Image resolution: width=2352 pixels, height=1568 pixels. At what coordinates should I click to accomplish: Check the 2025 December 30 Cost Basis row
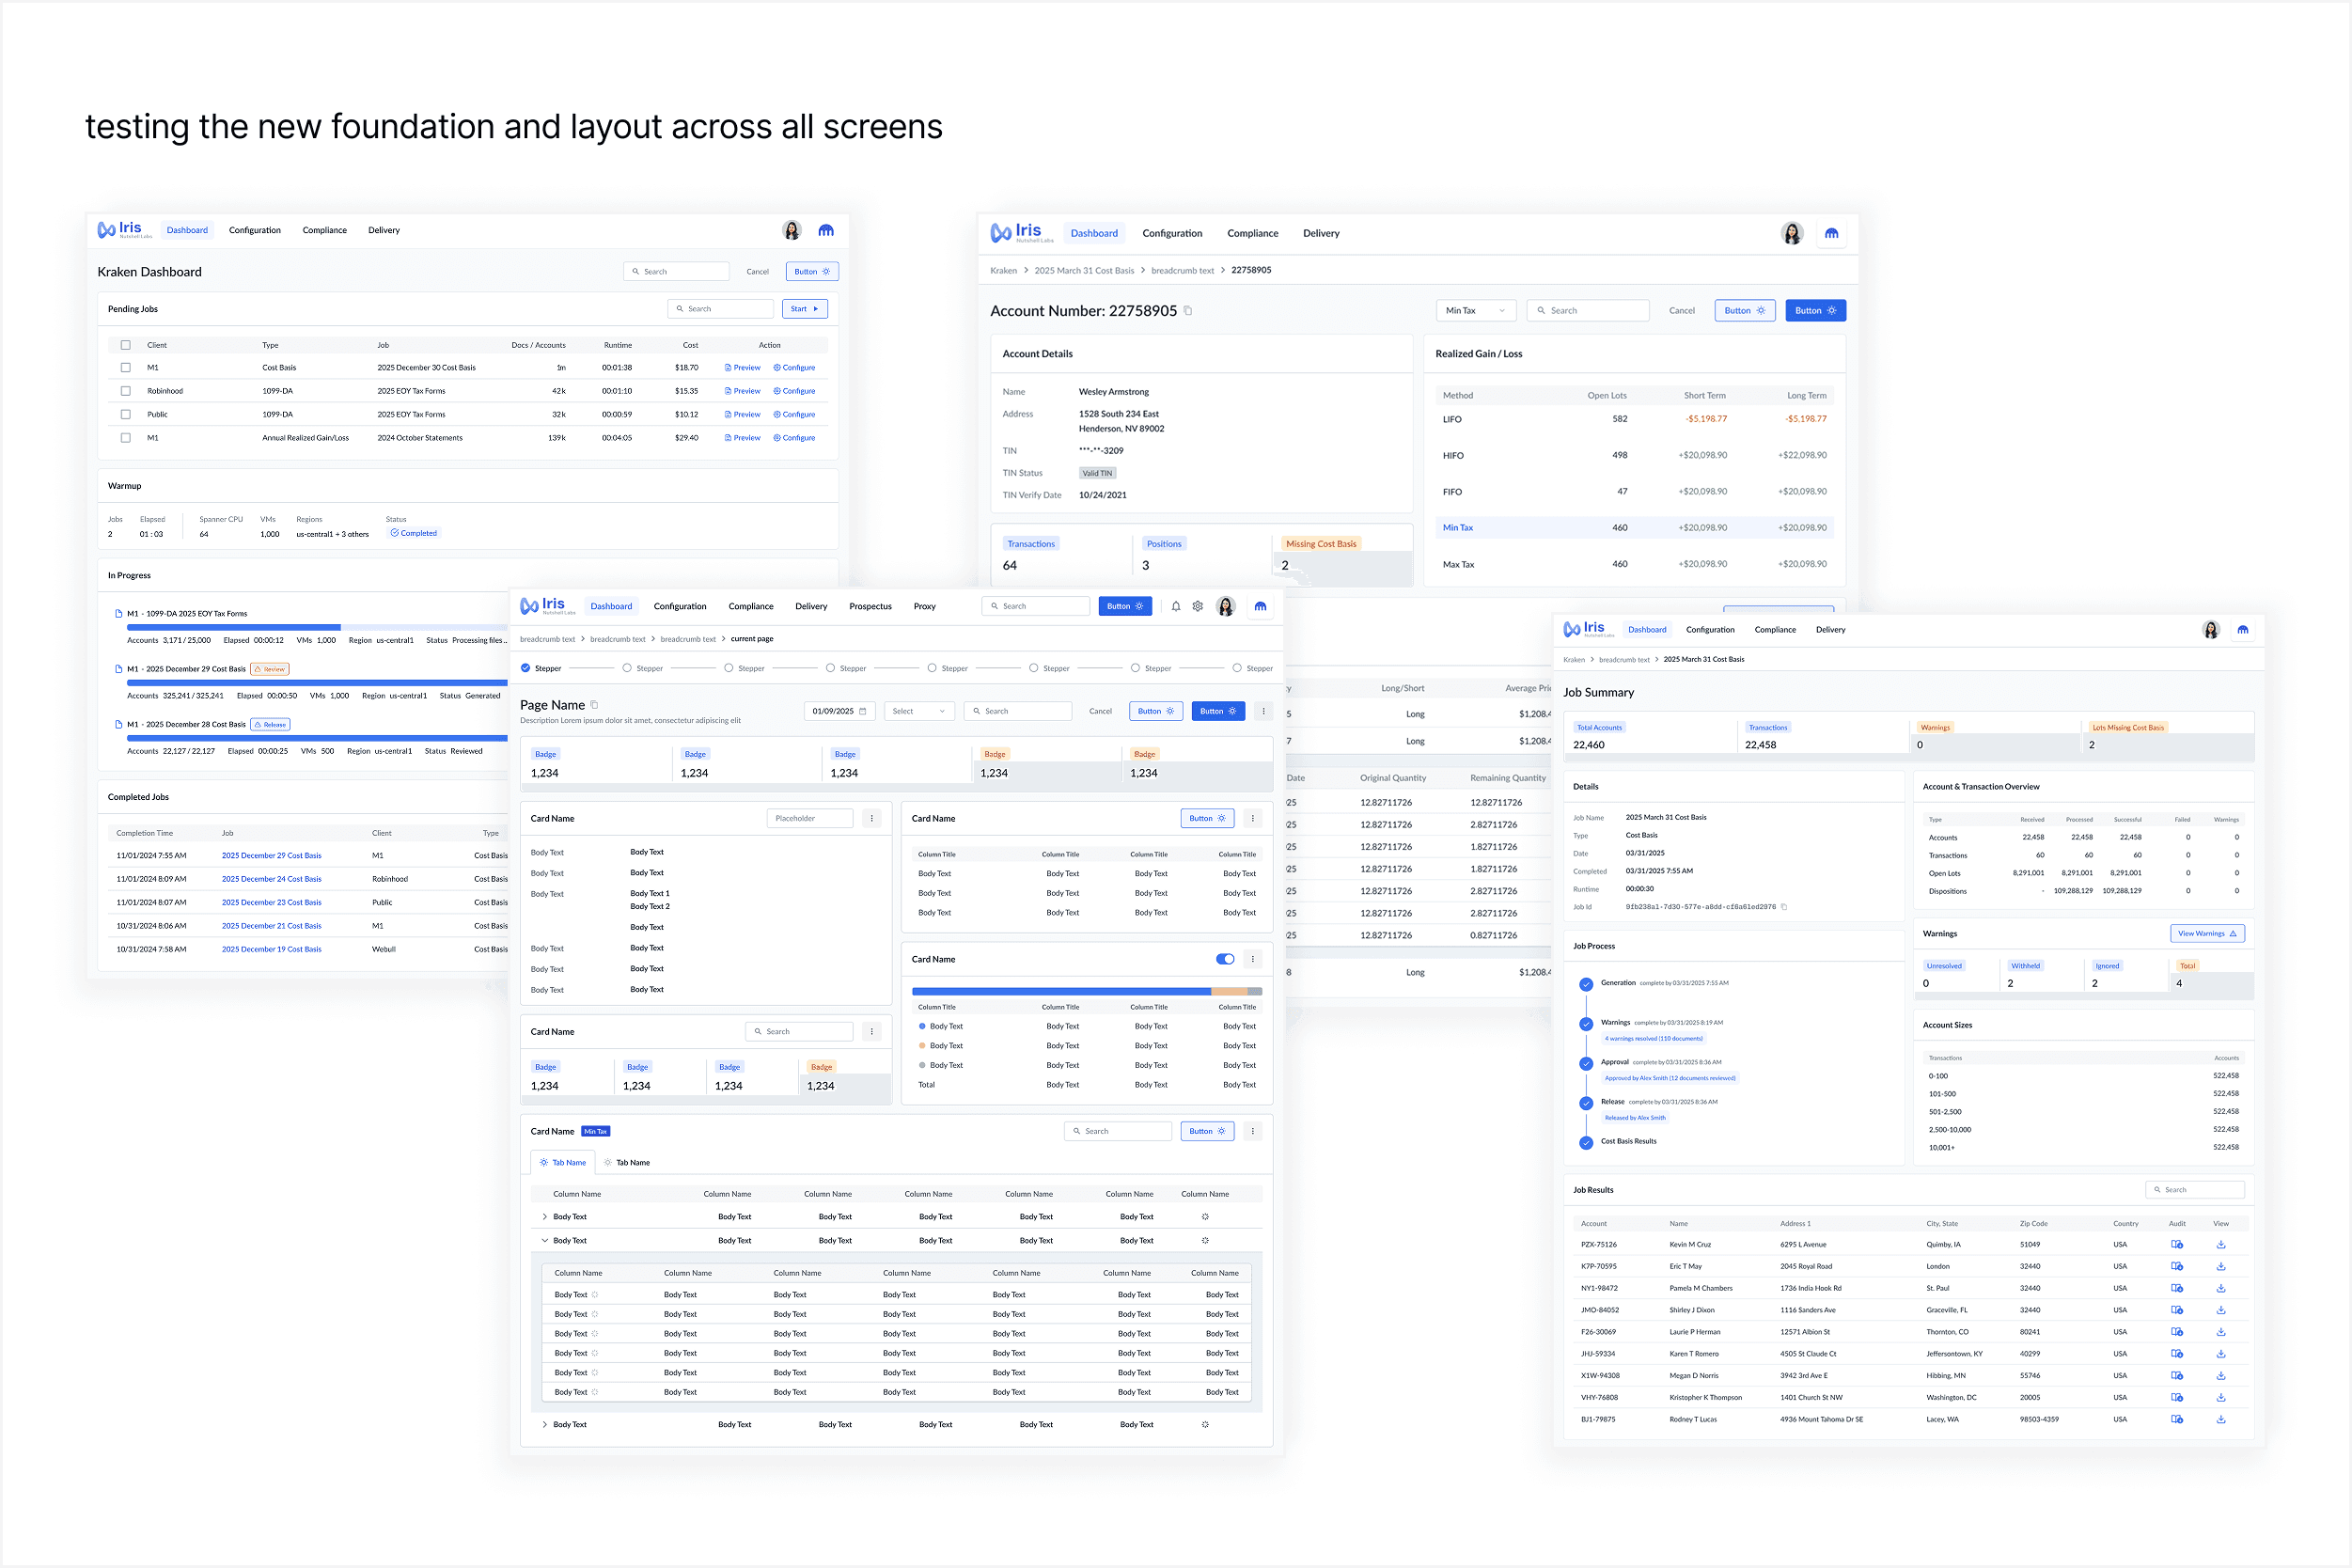(126, 368)
